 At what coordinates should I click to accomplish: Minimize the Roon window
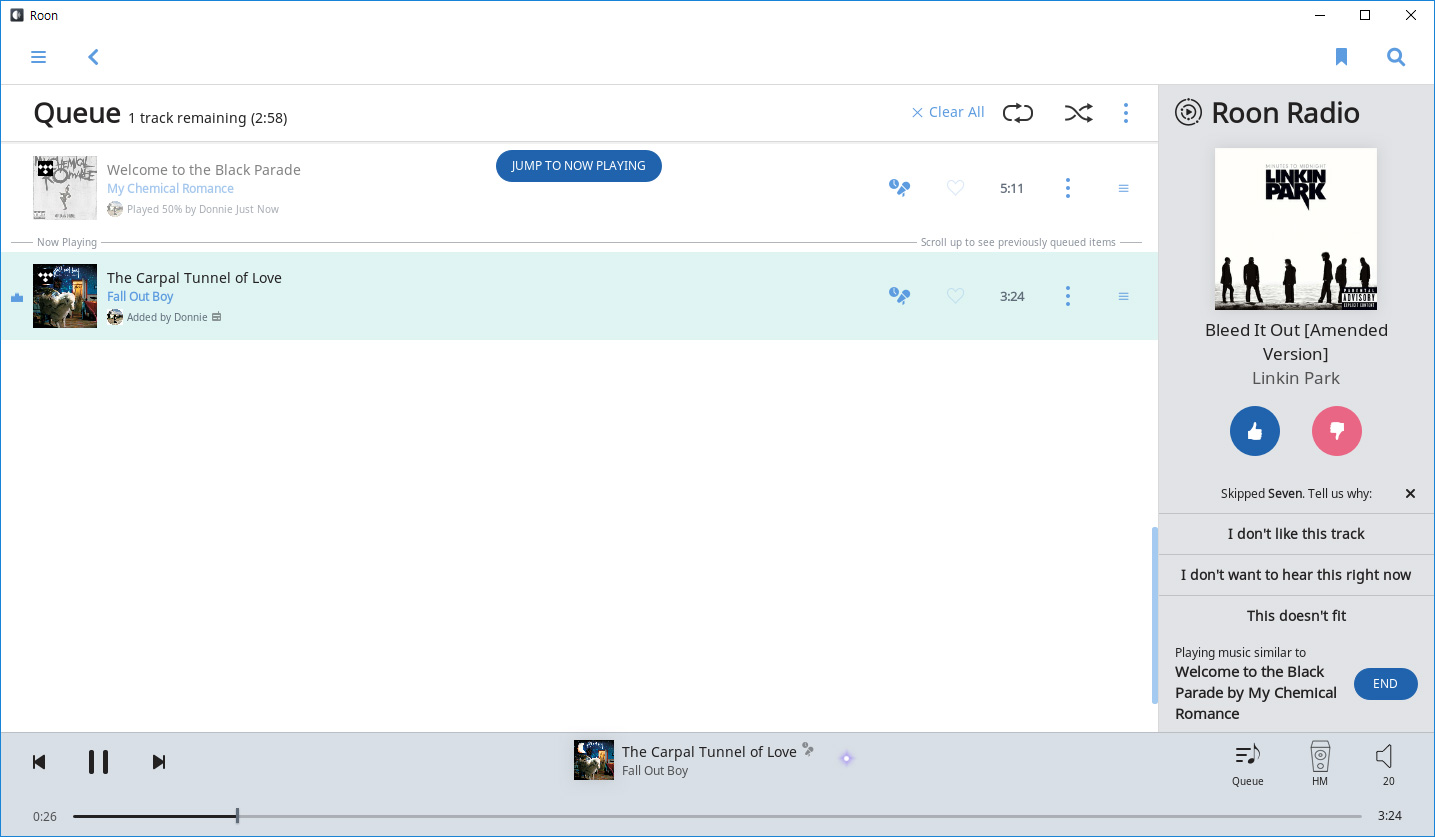[x=1319, y=15]
